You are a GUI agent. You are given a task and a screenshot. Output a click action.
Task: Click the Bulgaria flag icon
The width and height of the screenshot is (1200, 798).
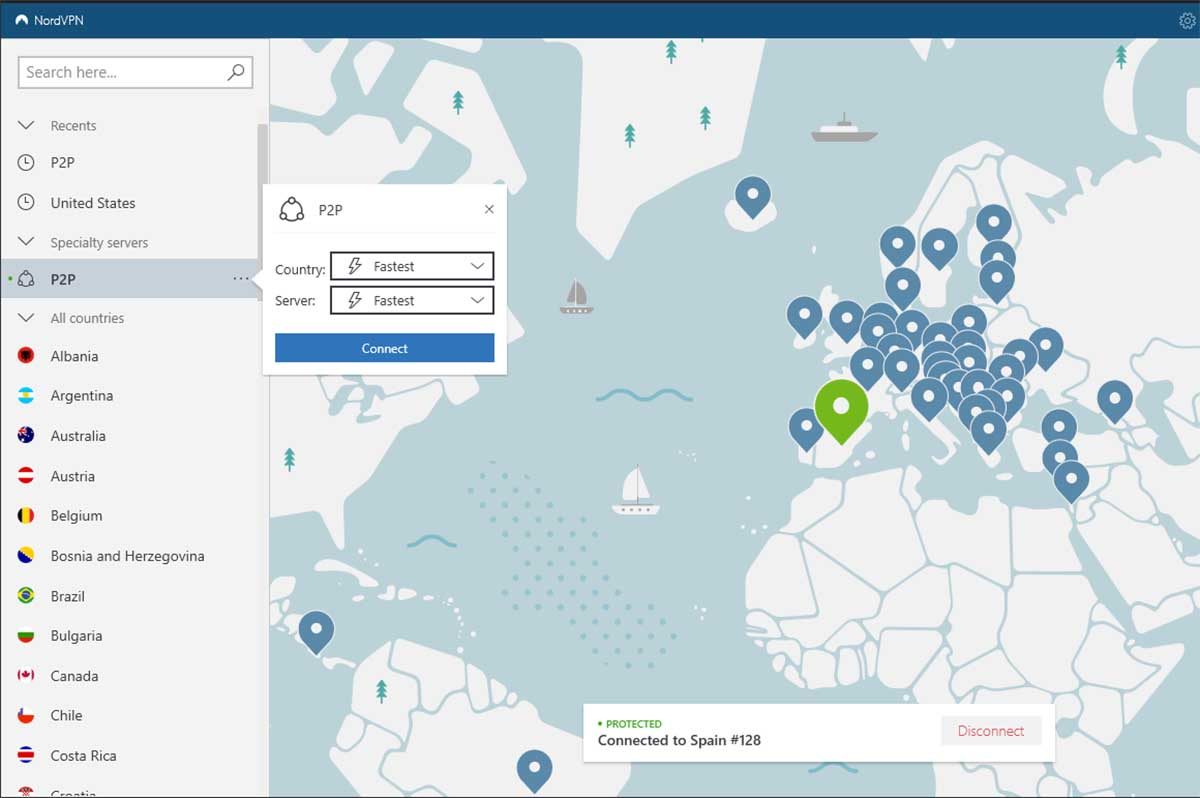point(26,636)
